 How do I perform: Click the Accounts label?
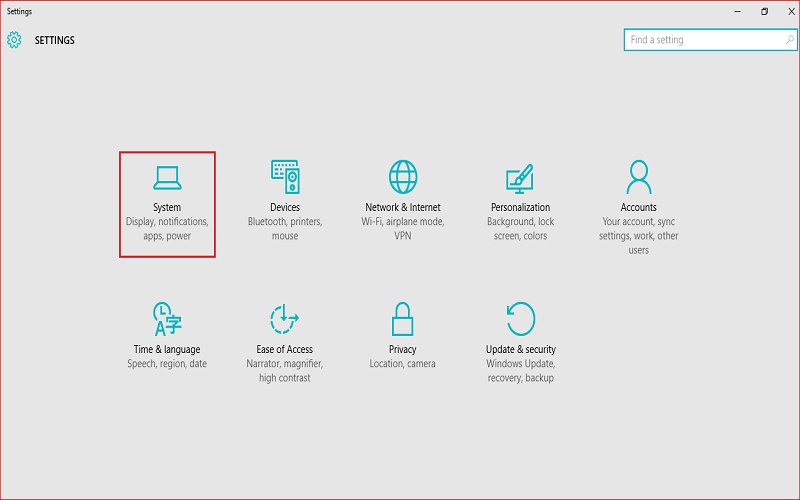tap(638, 207)
